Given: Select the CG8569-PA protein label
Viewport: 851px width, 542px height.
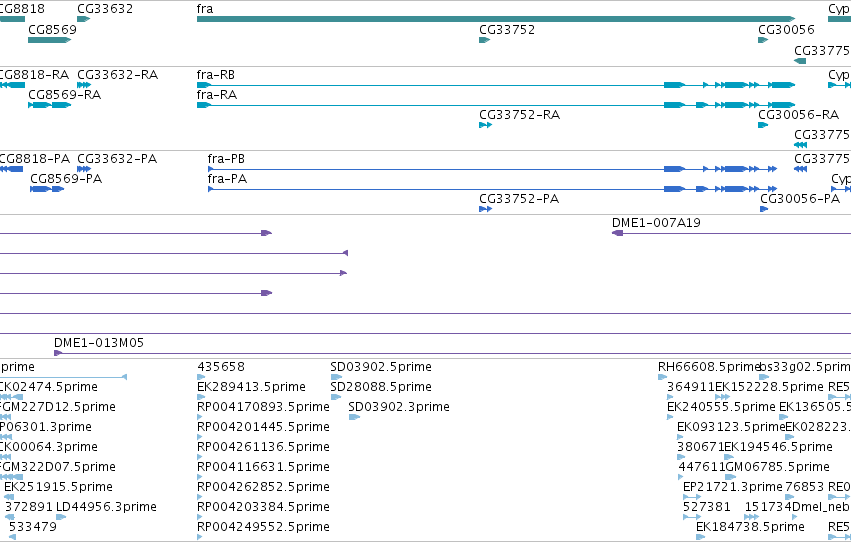Looking at the screenshot, I should click(66, 179).
